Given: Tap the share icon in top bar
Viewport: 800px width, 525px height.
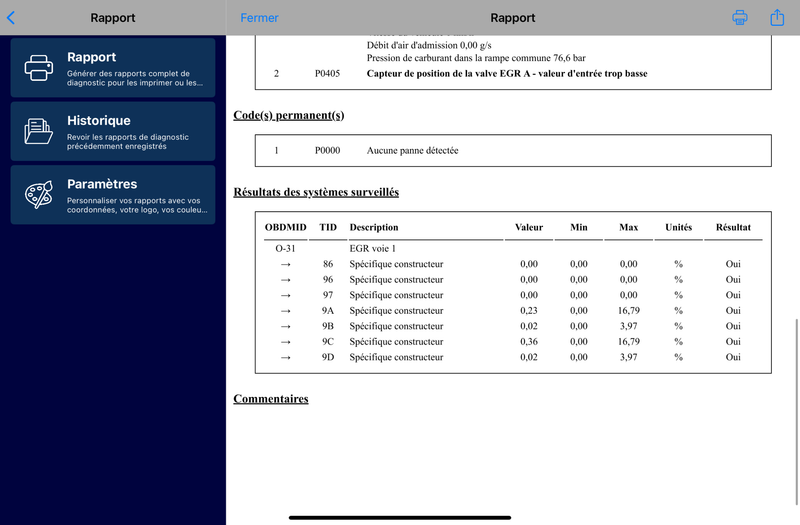Looking at the screenshot, I should point(777,18).
